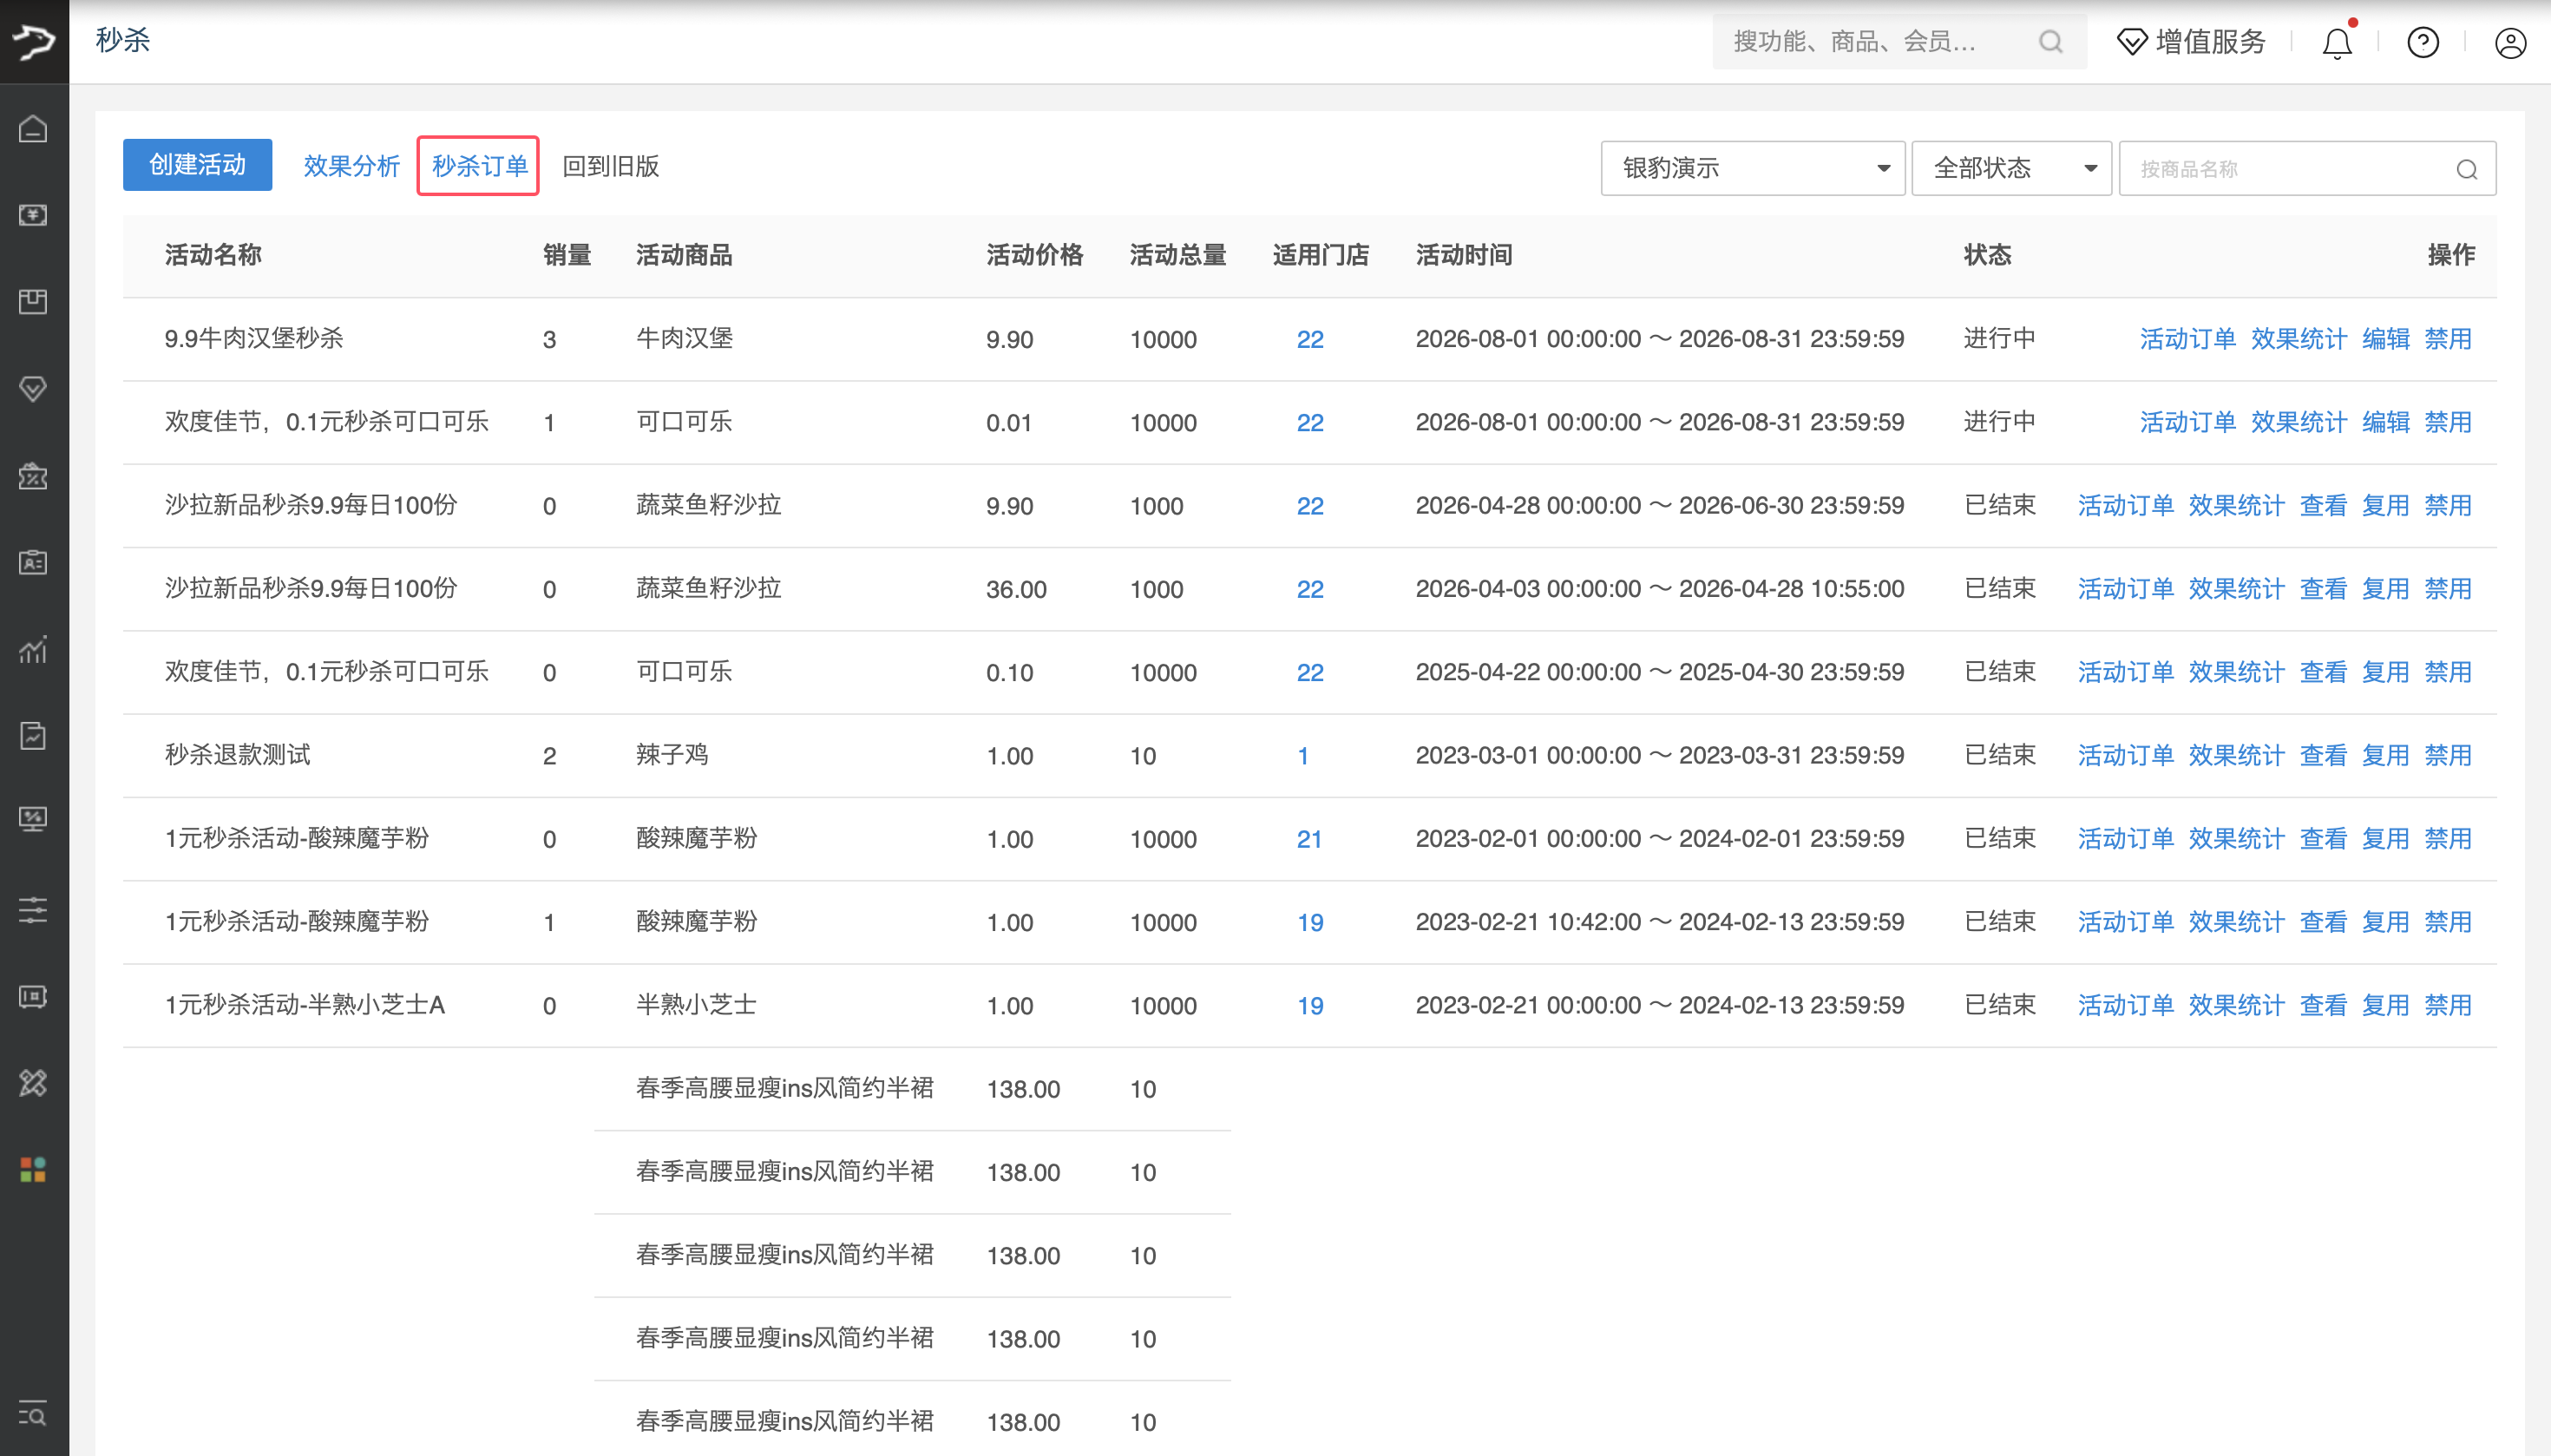
Task: Open the monitor percent sidebar icon
Action: coord(33,820)
